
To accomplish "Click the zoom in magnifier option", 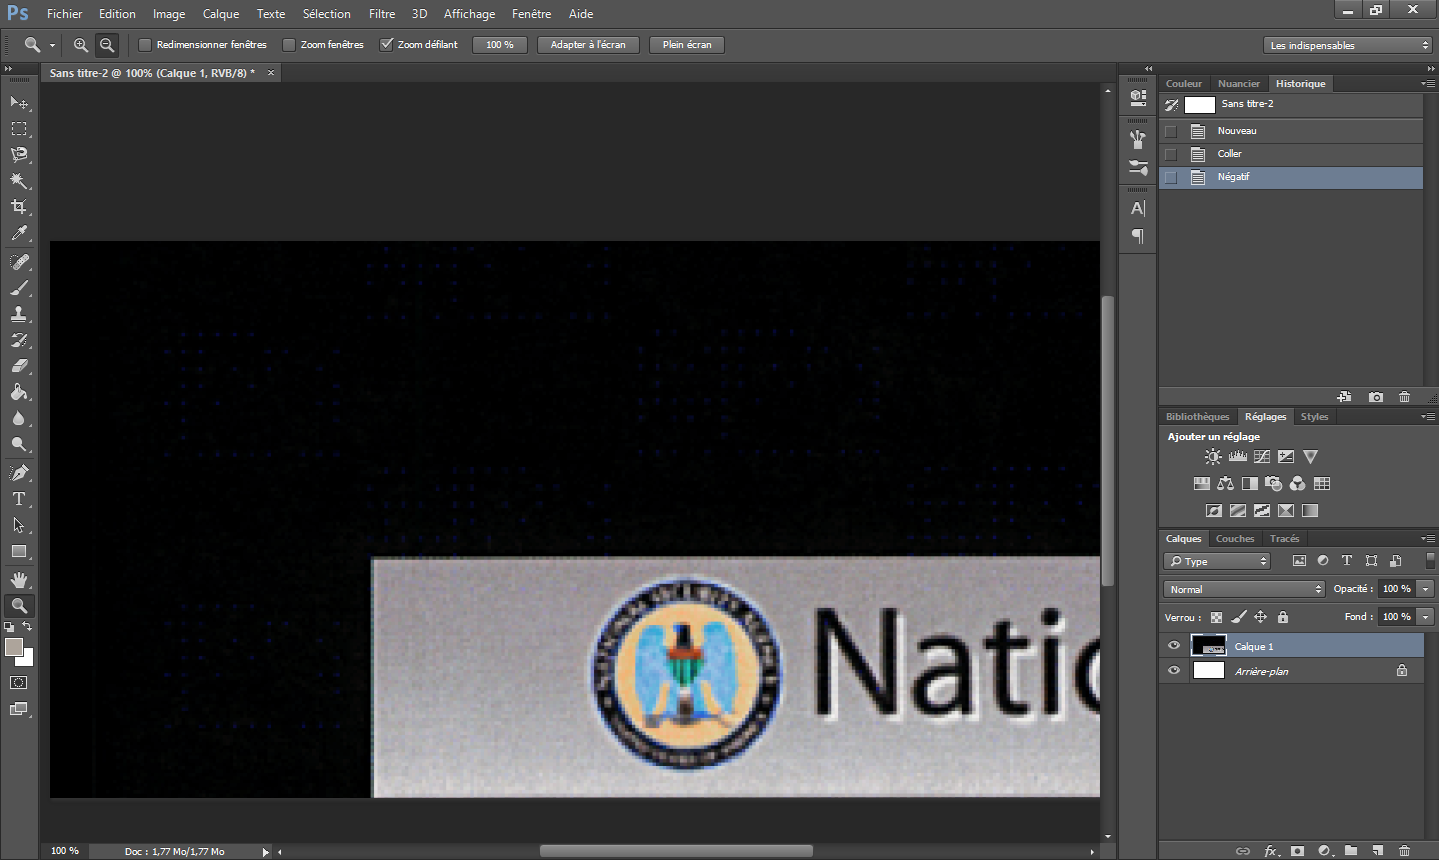I will (81, 45).
